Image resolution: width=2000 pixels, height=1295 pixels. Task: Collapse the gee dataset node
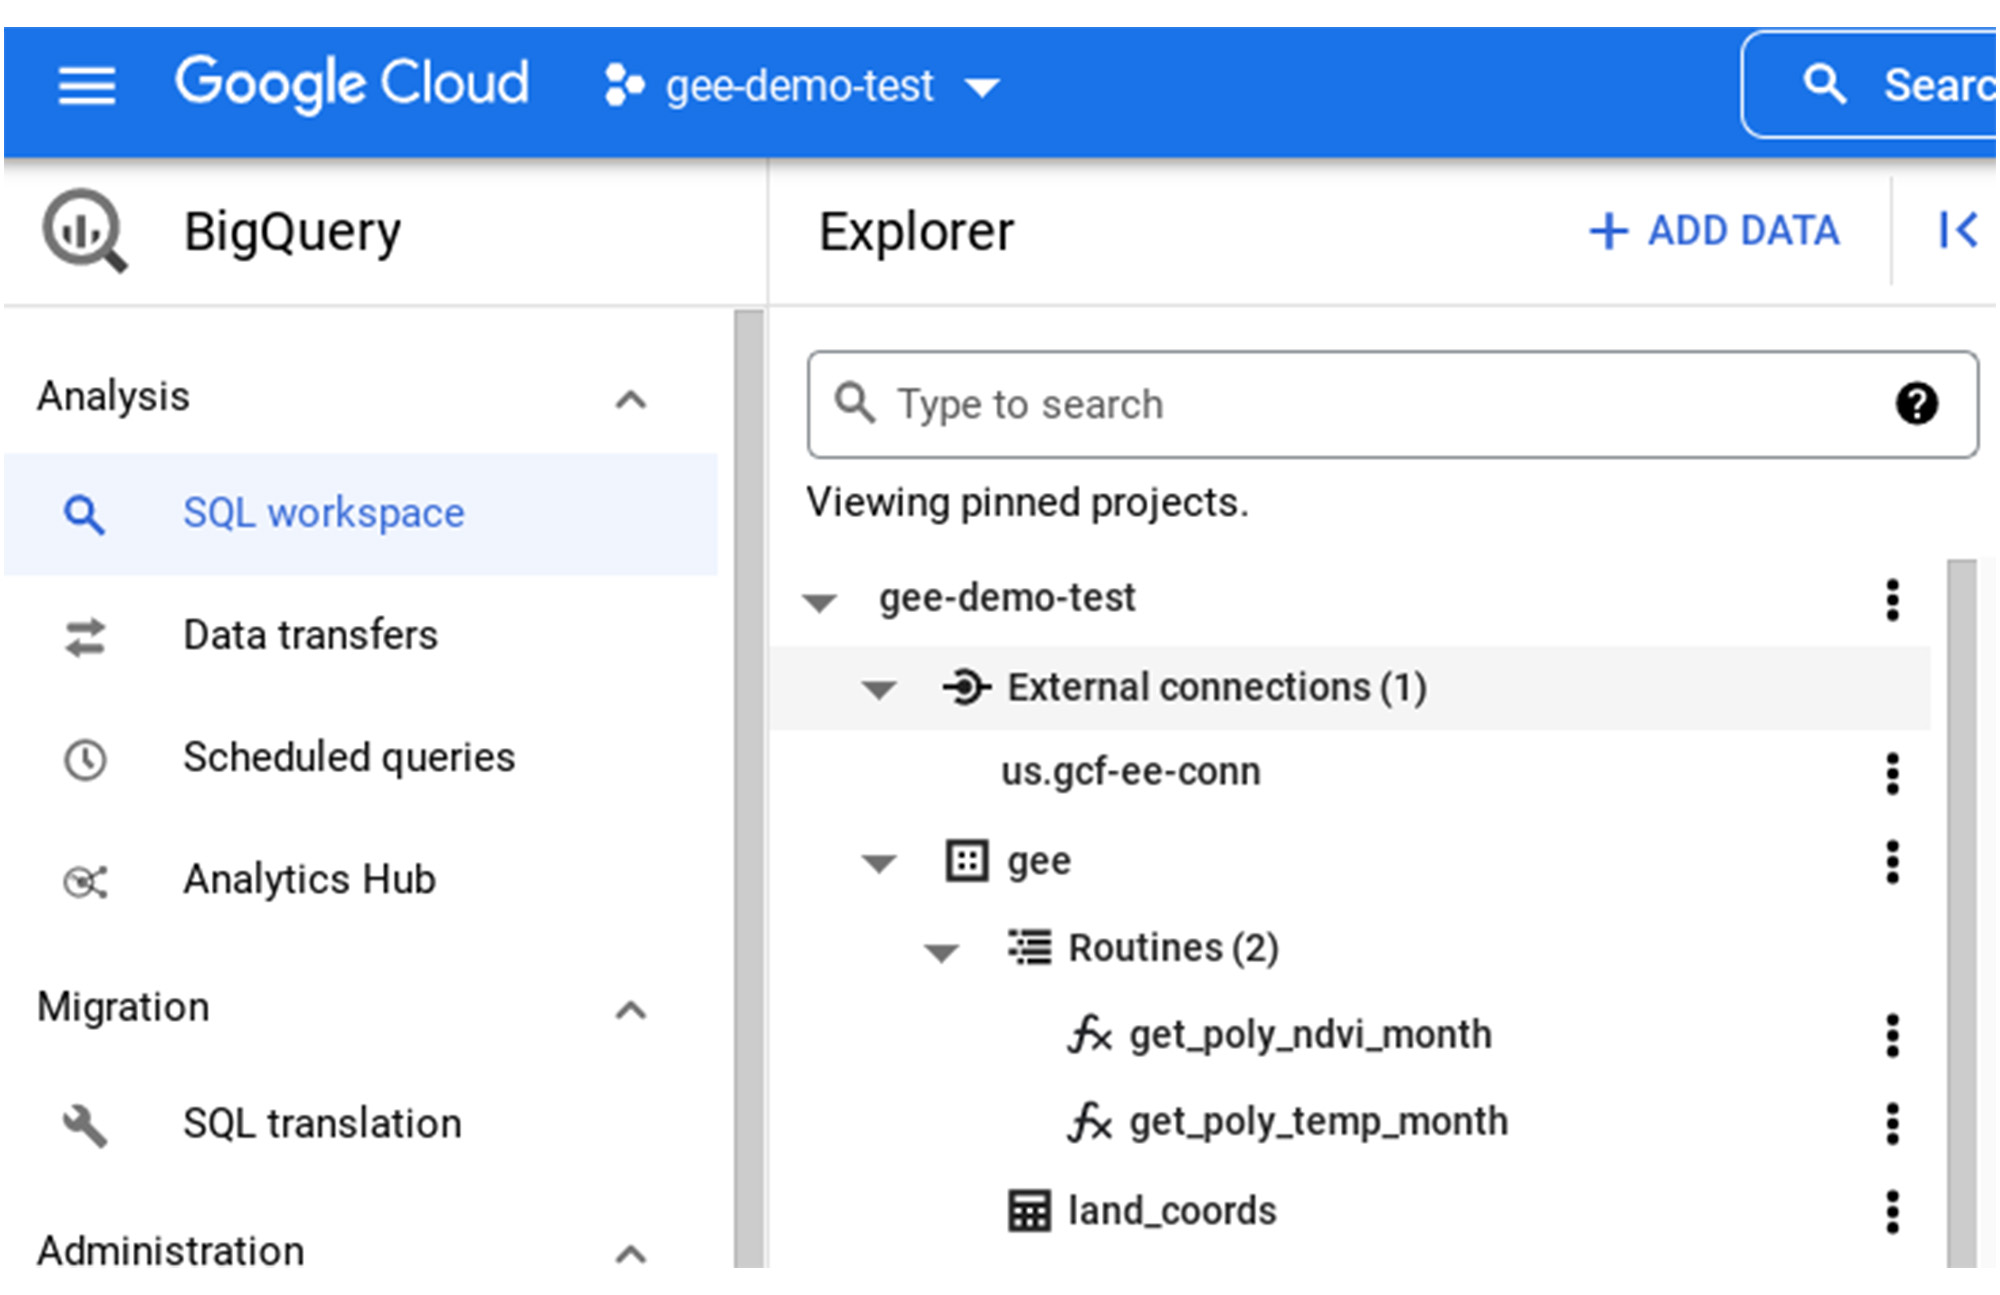pyautogui.click(x=879, y=864)
